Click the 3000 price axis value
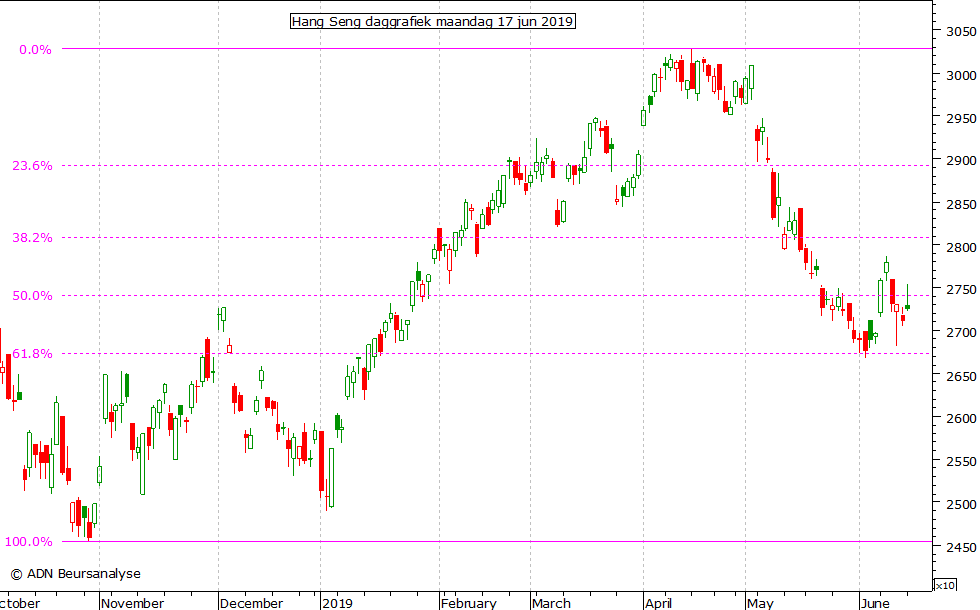The height and width of the screenshot is (610, 980). point(958,75)
